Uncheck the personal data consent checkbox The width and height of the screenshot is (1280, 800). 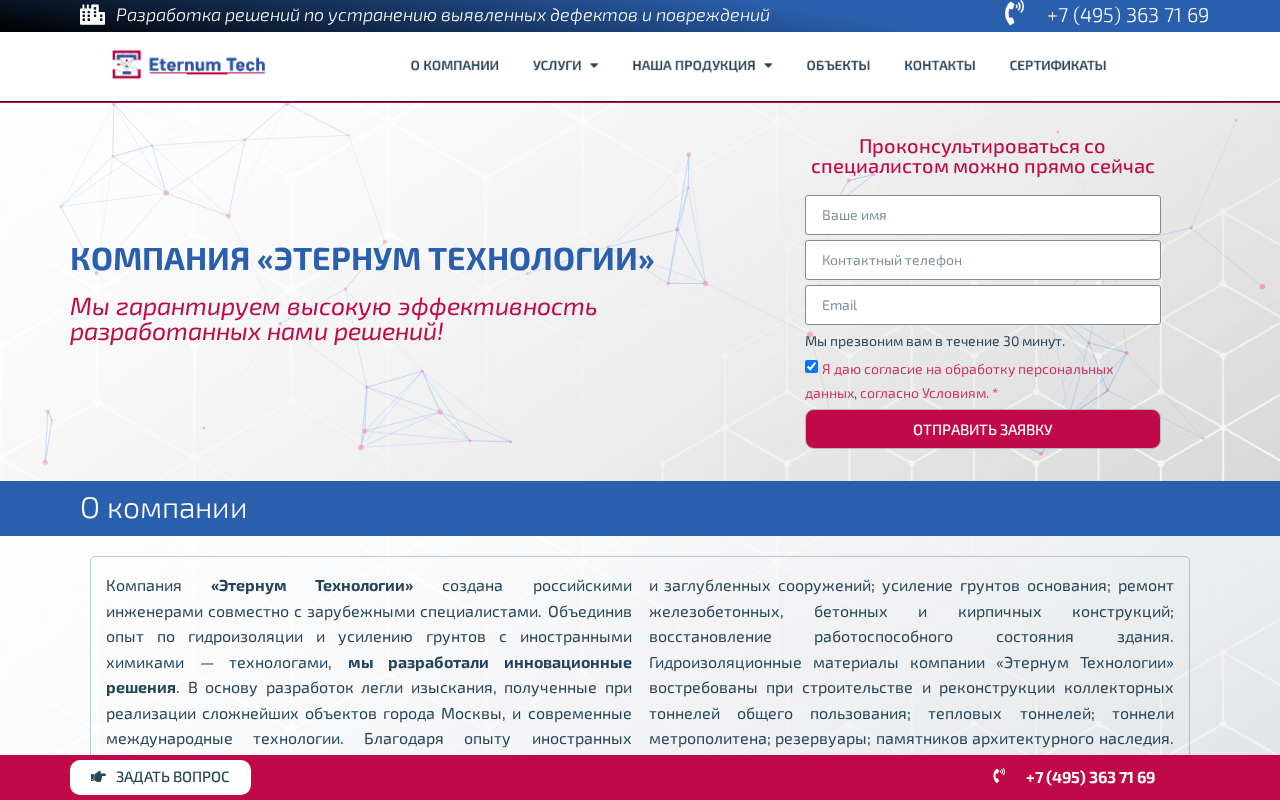[811, 367]
